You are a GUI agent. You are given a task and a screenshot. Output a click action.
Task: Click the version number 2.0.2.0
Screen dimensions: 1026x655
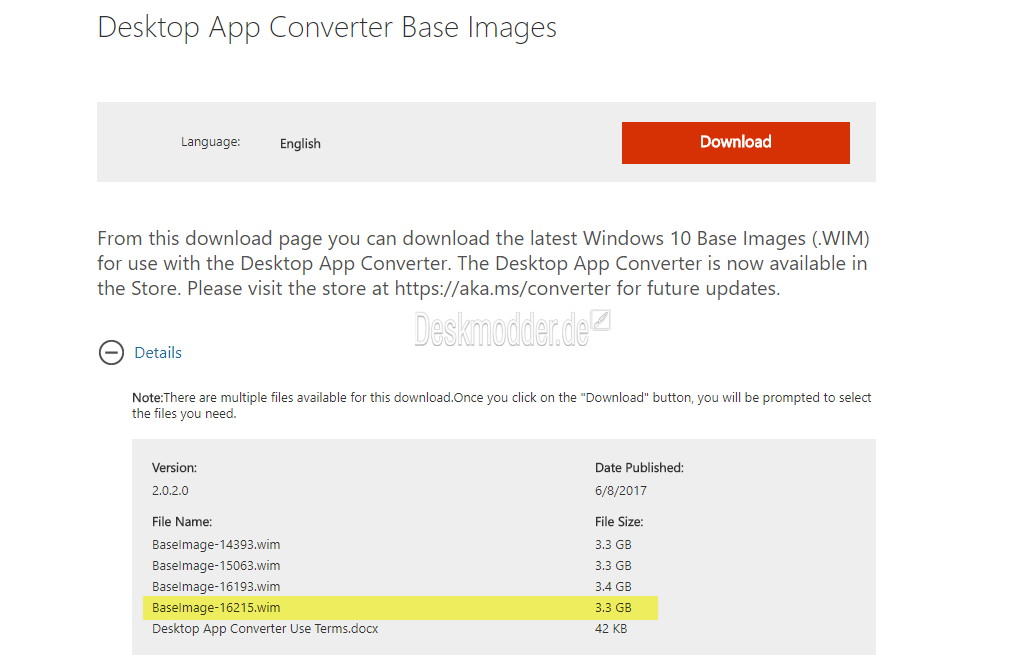(x=170, y=490)
